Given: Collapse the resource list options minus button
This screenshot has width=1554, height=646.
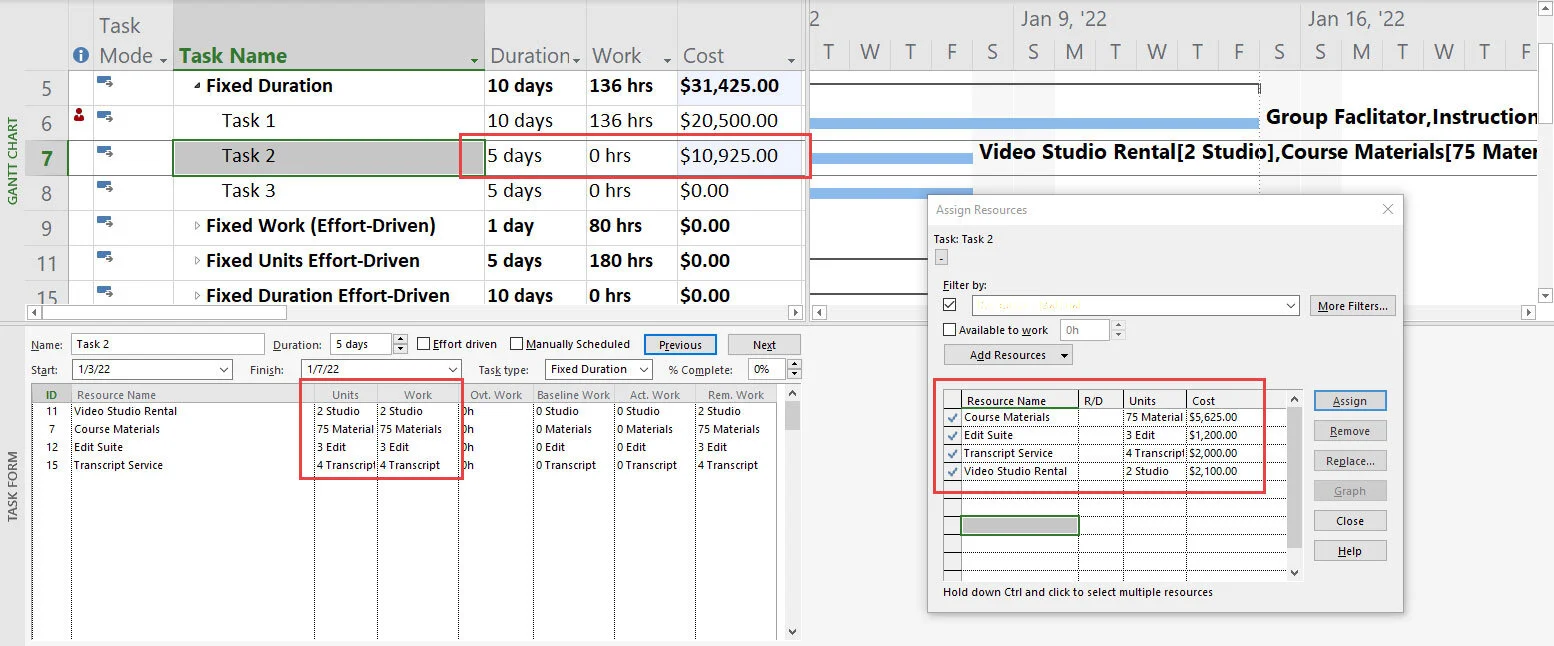Looking at the screenshot, I should (x=941, y=258).
